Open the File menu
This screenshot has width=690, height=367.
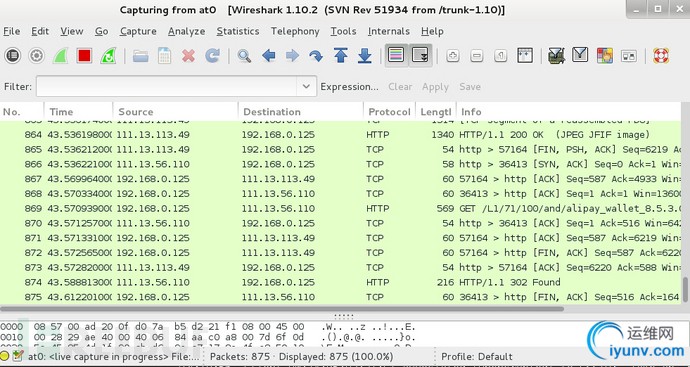click(11, 31)
